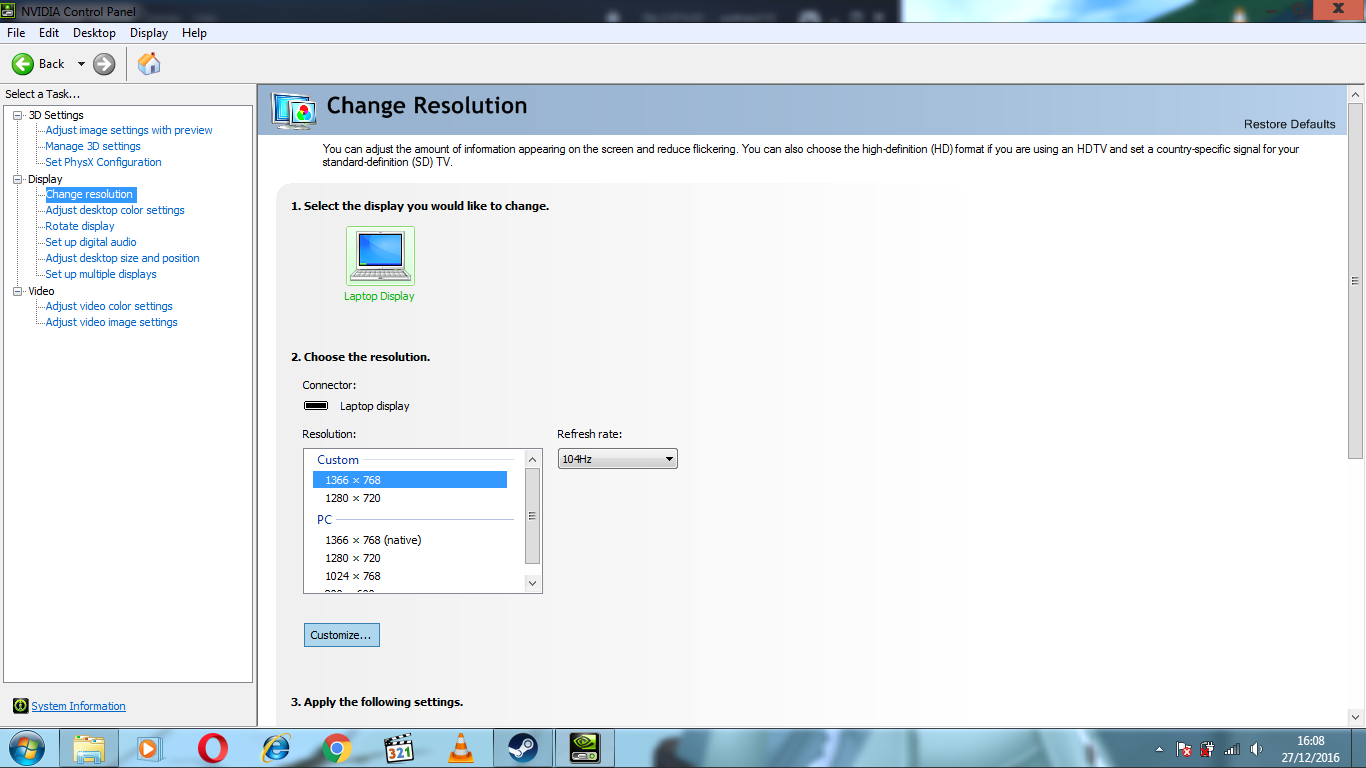This screenshot has width=1366, height=768.
Task: Open the Refresh rate dropdown showing 104Hz
Action: tap(617, 459)
